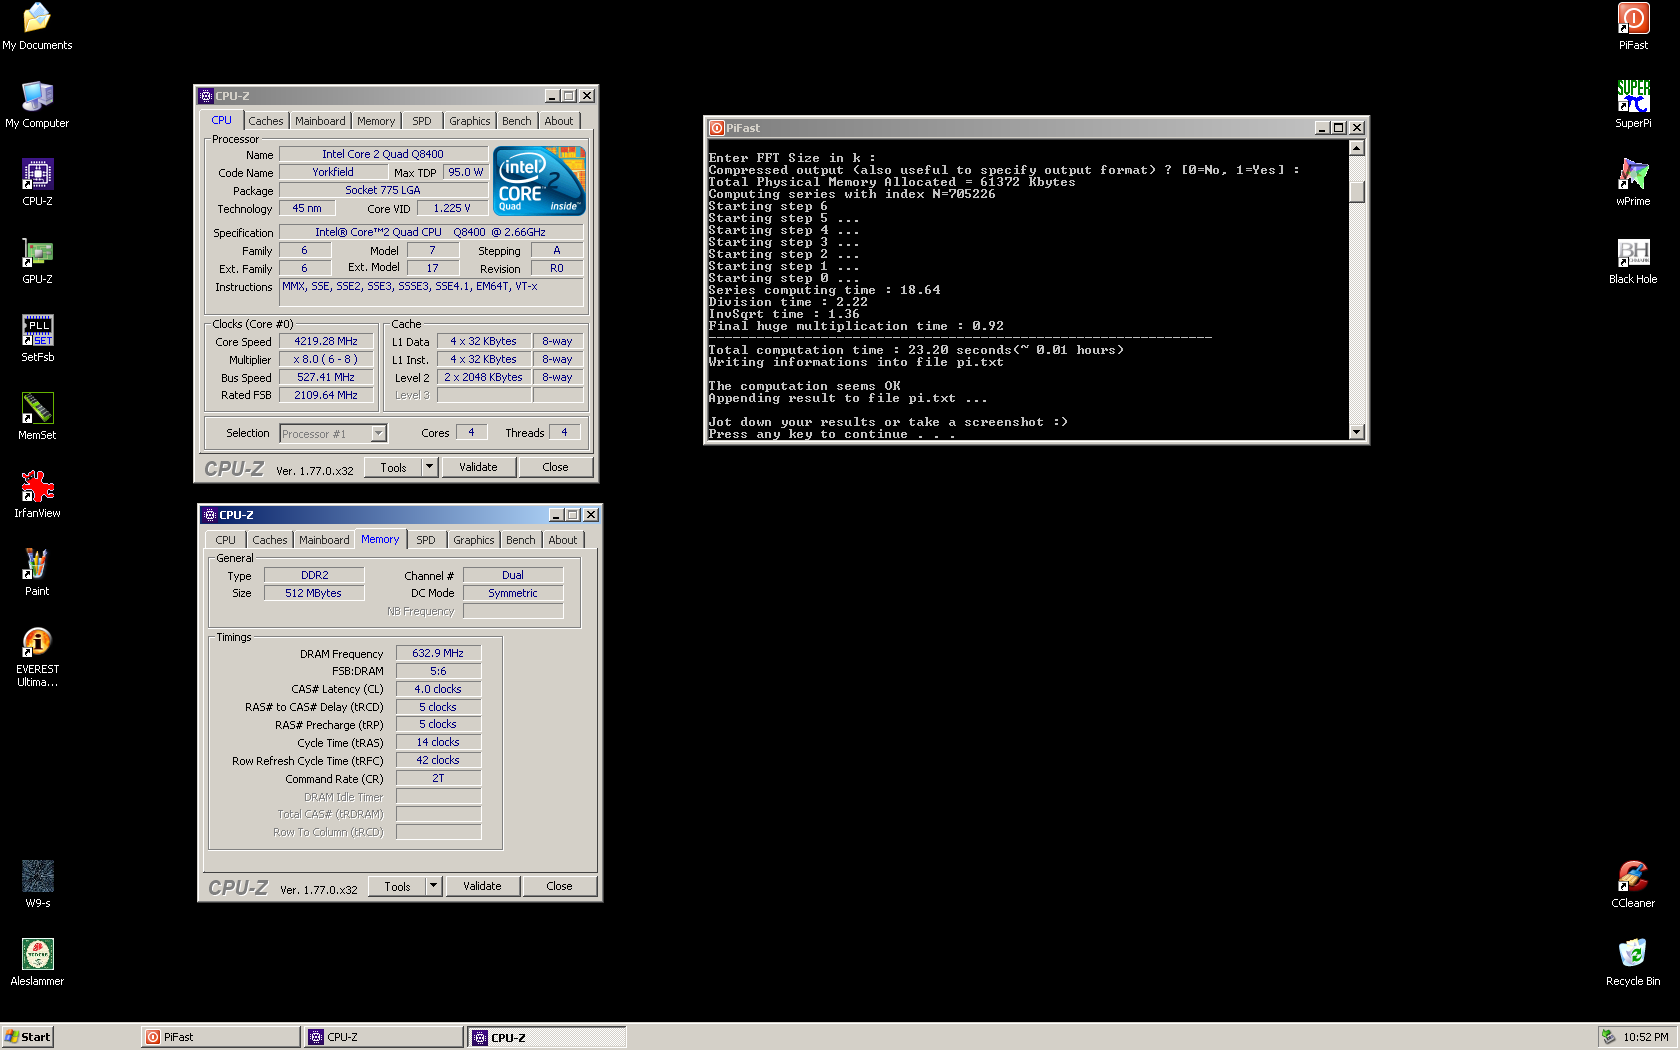Click the DRAM Frequency 632.9 MHz value
Screen dimensions: 1680x1050
coord(438,653)
